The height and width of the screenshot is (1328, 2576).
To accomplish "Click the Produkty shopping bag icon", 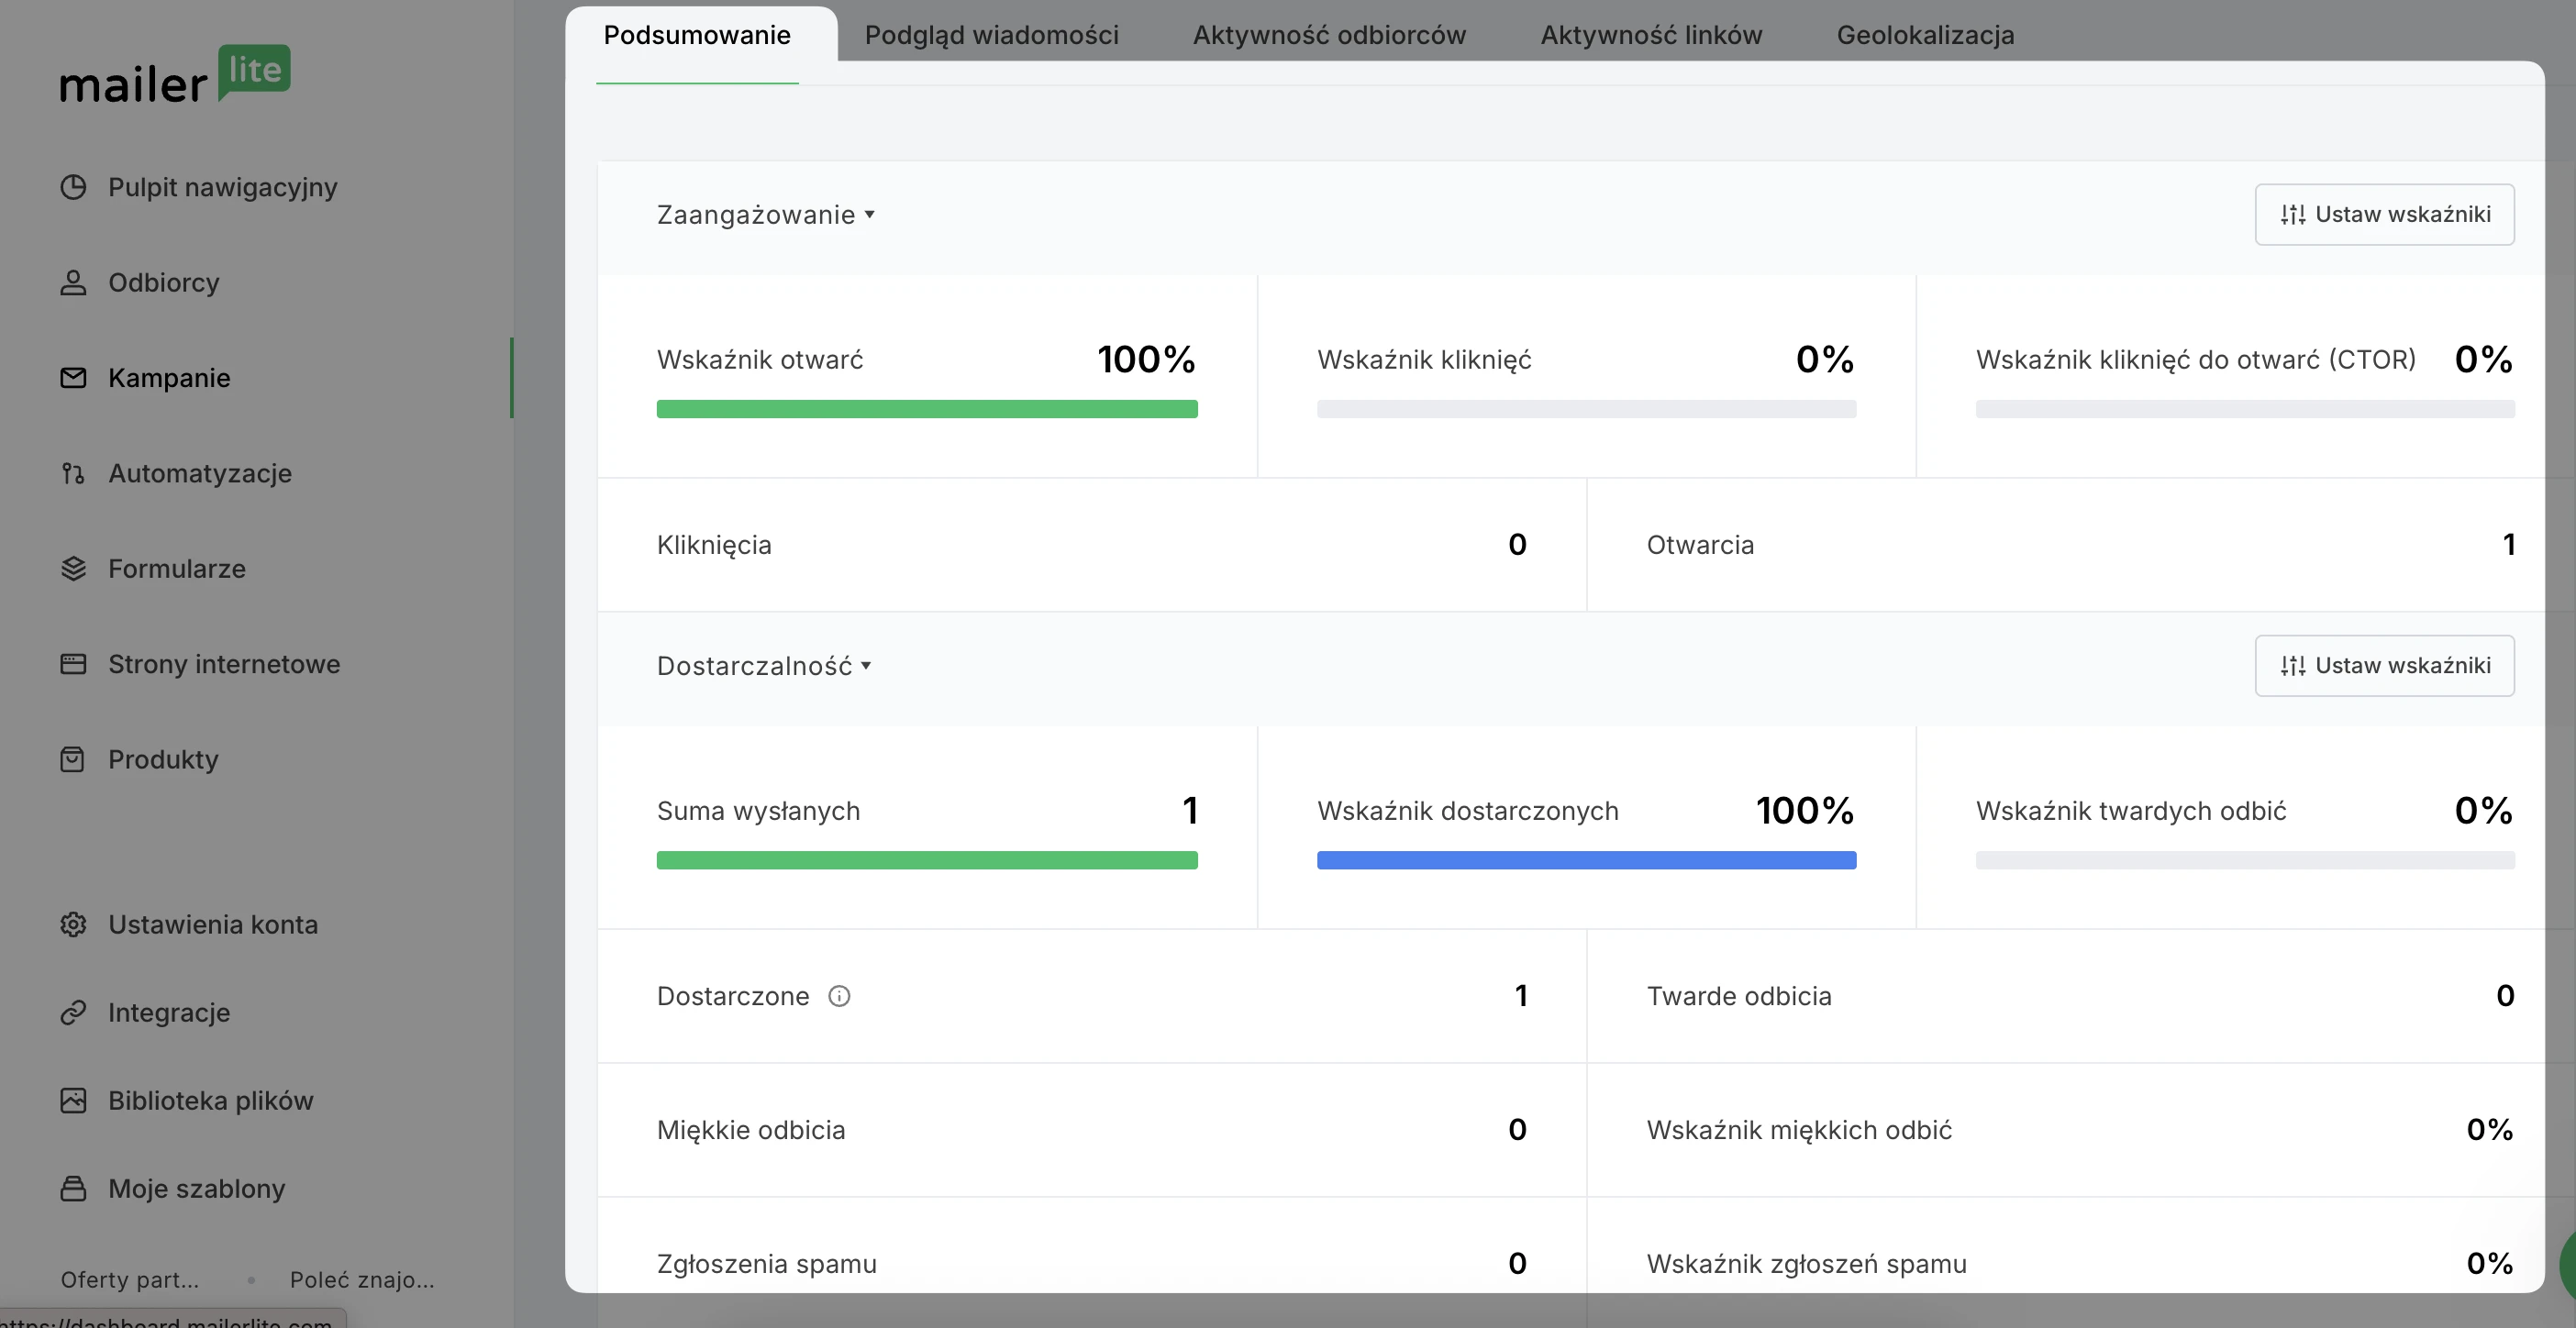I will (73, 760).
